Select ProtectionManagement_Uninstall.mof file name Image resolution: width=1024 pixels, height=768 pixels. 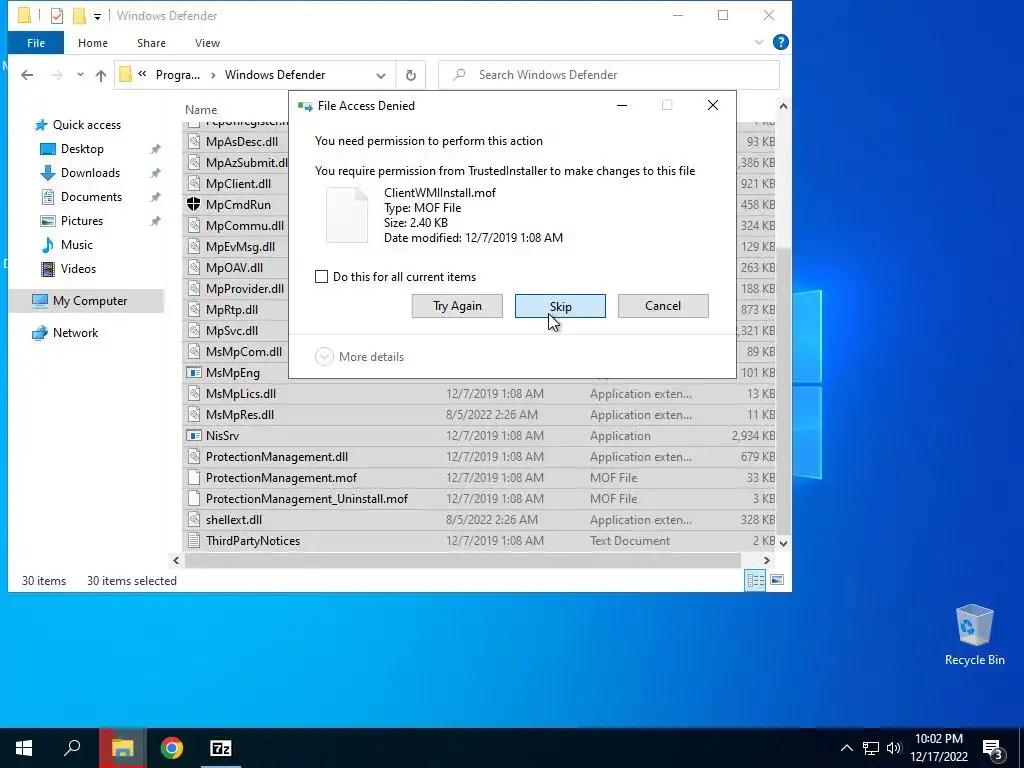(307, 499)
